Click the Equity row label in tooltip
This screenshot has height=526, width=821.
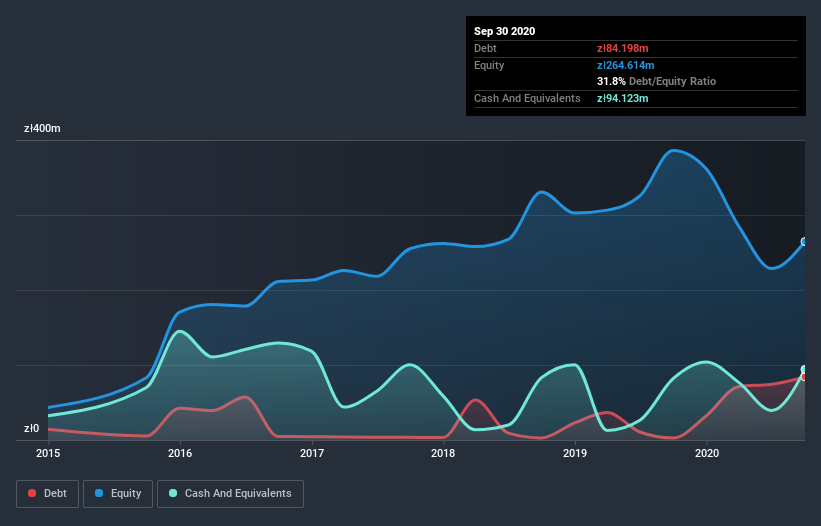click(489, 65)
